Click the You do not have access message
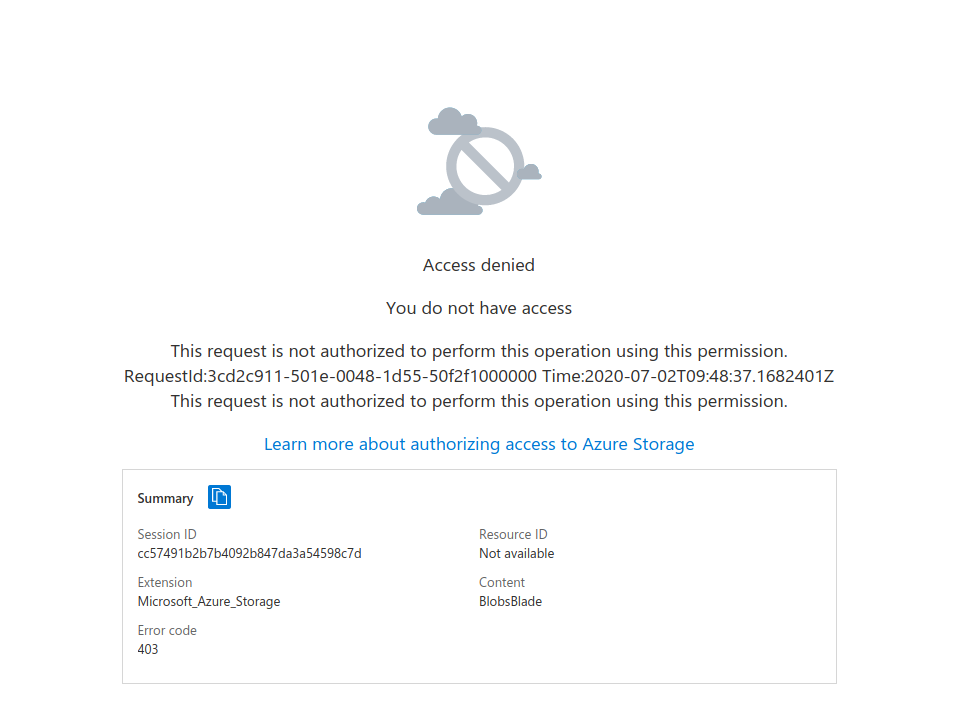The width and height of the screenshot is (973, 727). pyautogui.click(x=478, y=308)
